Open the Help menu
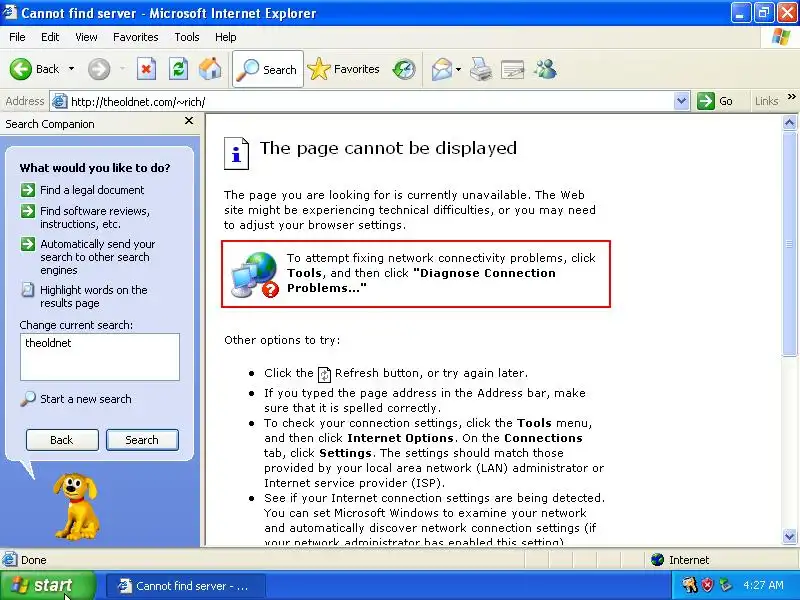The height and width of the screenshot is (600, 800). 226,37
